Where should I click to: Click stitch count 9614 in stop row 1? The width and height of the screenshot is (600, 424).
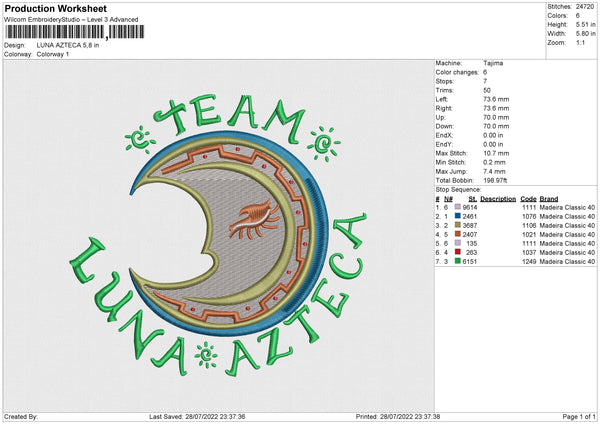(x=470, y=207)
